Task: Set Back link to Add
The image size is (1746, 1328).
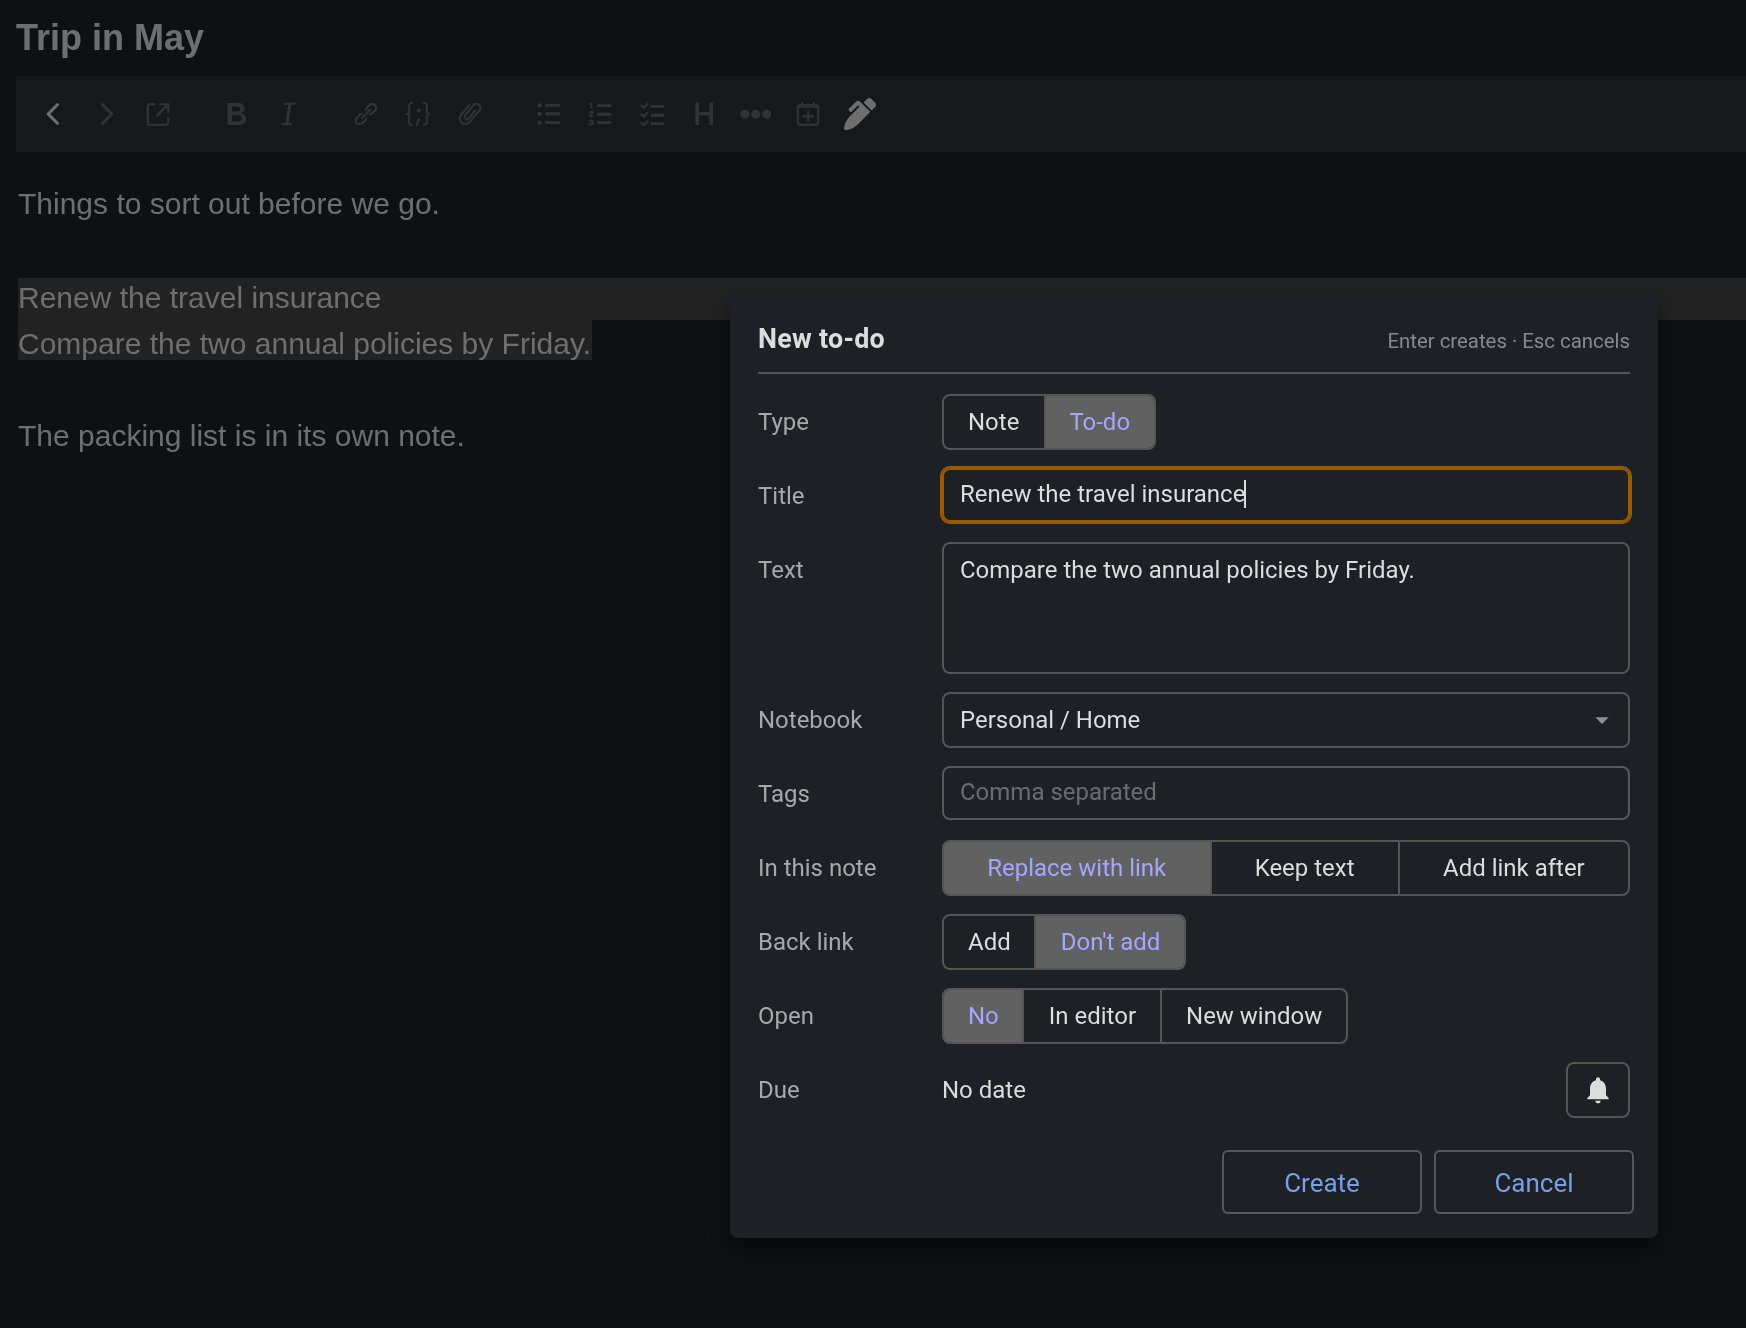Action: [989, 942]
